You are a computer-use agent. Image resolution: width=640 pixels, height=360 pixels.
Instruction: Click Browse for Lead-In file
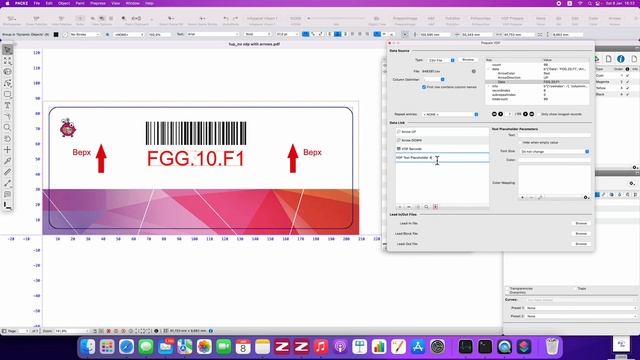point(581,223)
